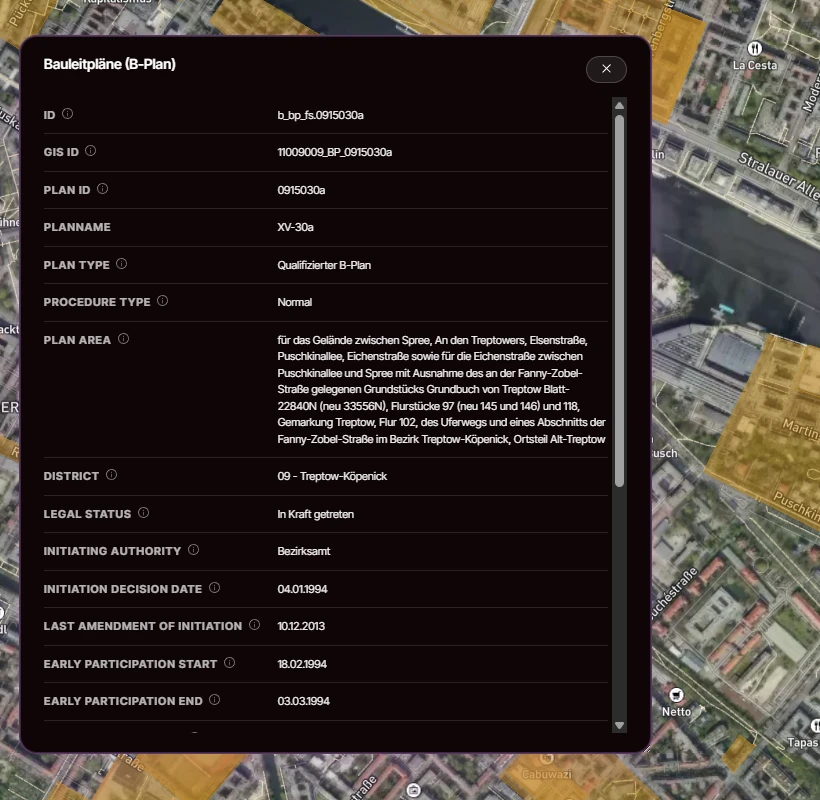The width and height of the screenshot is (820, 800).
Task: Click initiating authority value Bezirksamt
Action: 304,551
